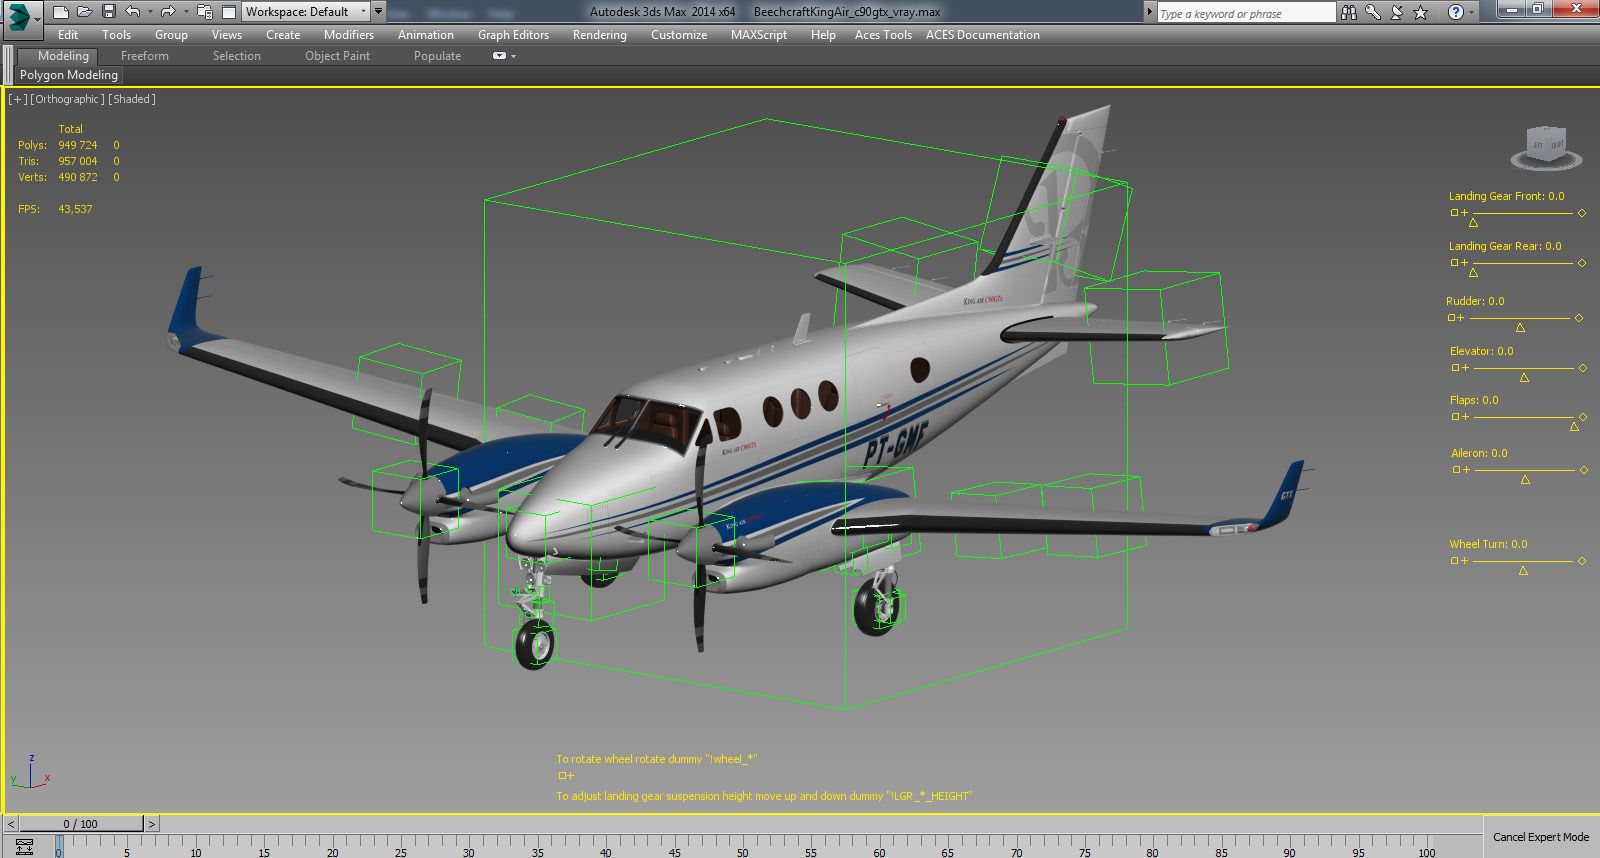Open the quick access toolbar customize arrow
This screenshot has height=858, width=1600.
(378, 12)
